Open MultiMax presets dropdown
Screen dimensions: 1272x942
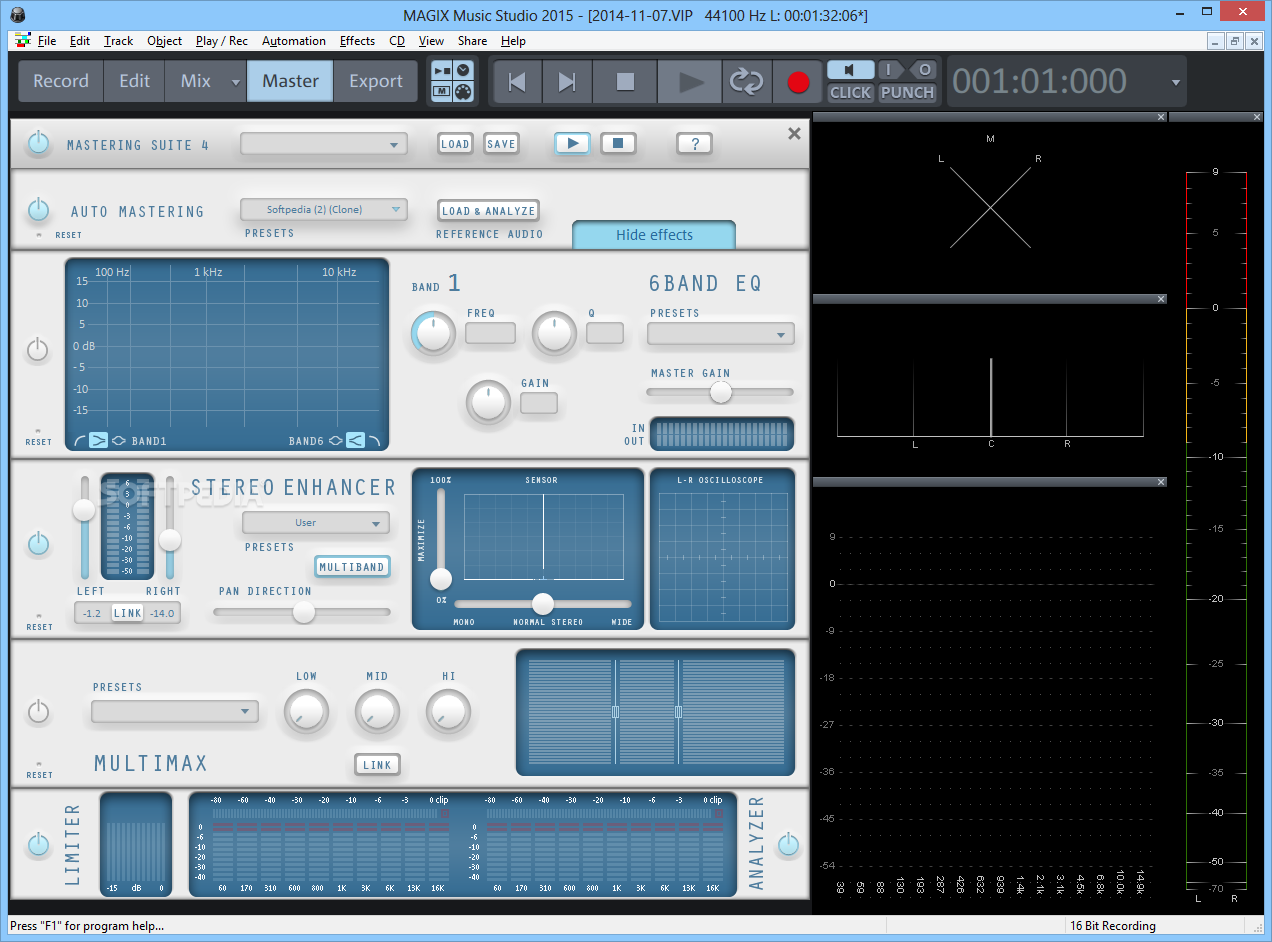pyautogui.click(x=175, y=711)
